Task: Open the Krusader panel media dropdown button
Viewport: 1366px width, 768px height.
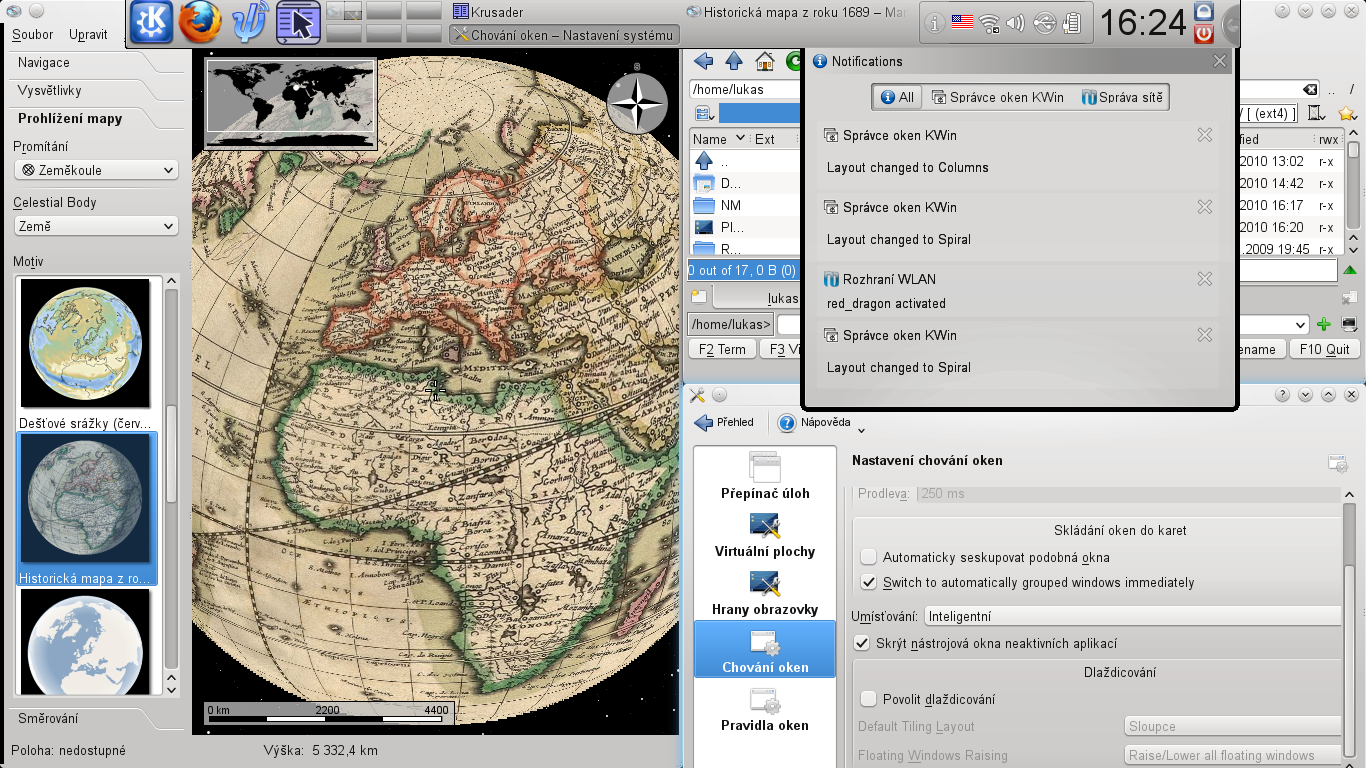Action: tap(703, 113)
